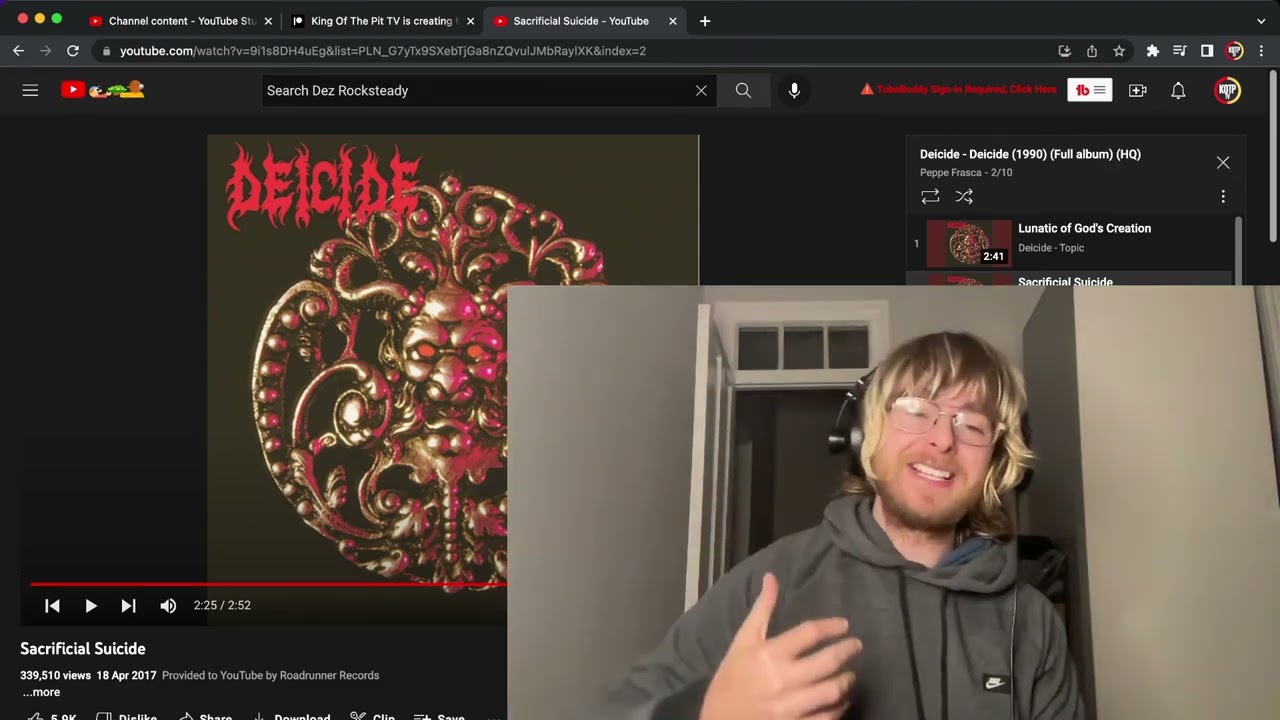The height and width of the screenshot is (720, 1280).
Task: Skip to next video
Action: 128,605
